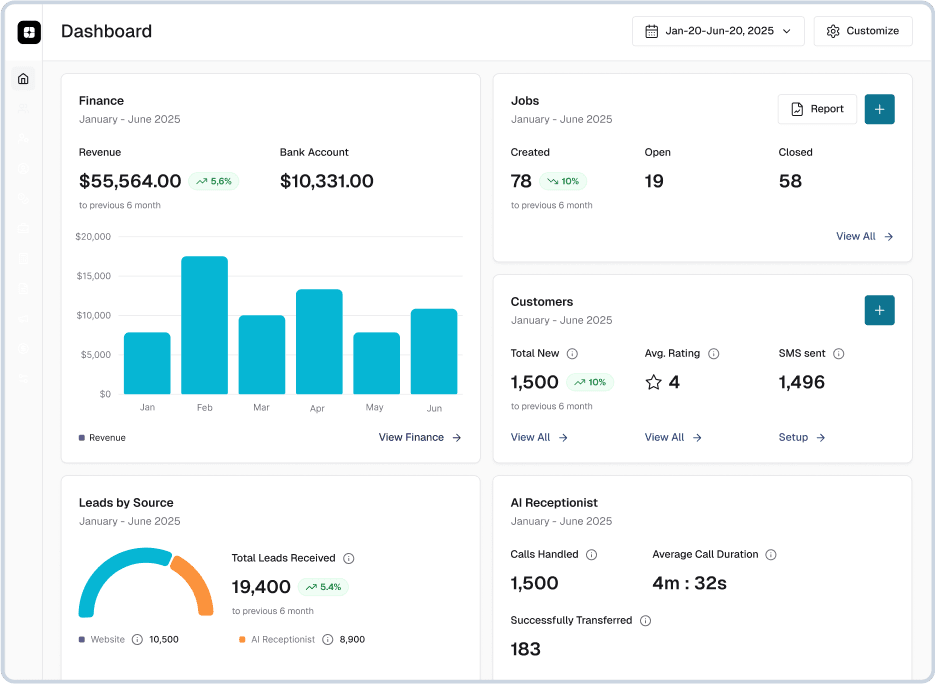Open the Customize dashboard settings
Viewport: 935px width, 684px height.
[x=862, y=31]
